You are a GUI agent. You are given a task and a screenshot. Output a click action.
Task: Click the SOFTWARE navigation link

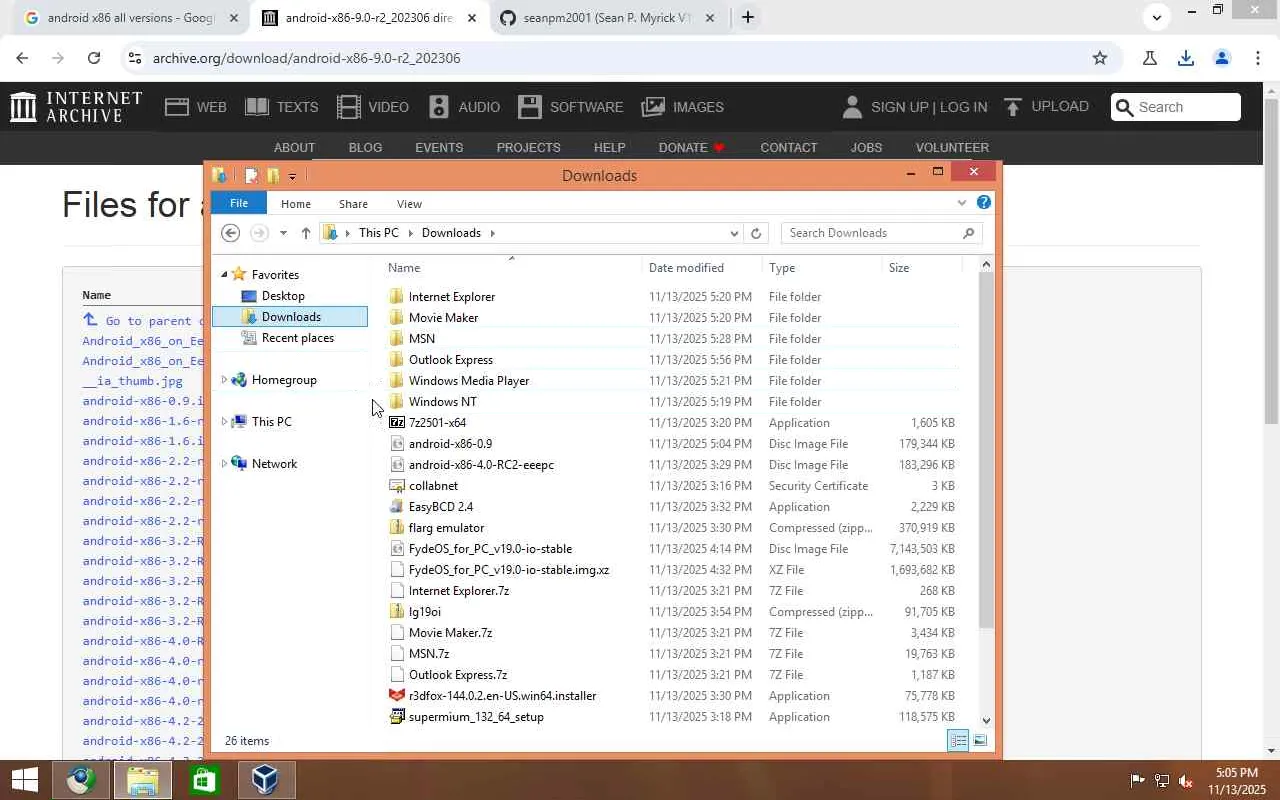pyautogui.click(x=571, y=107)
